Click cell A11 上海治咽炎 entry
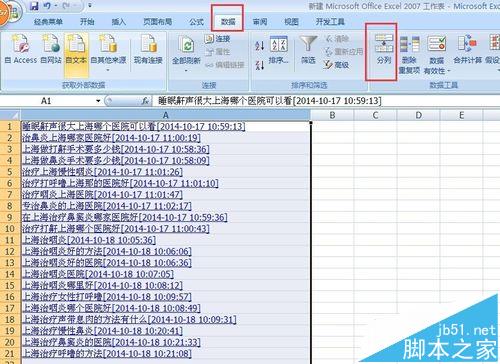 click(165, 240)
